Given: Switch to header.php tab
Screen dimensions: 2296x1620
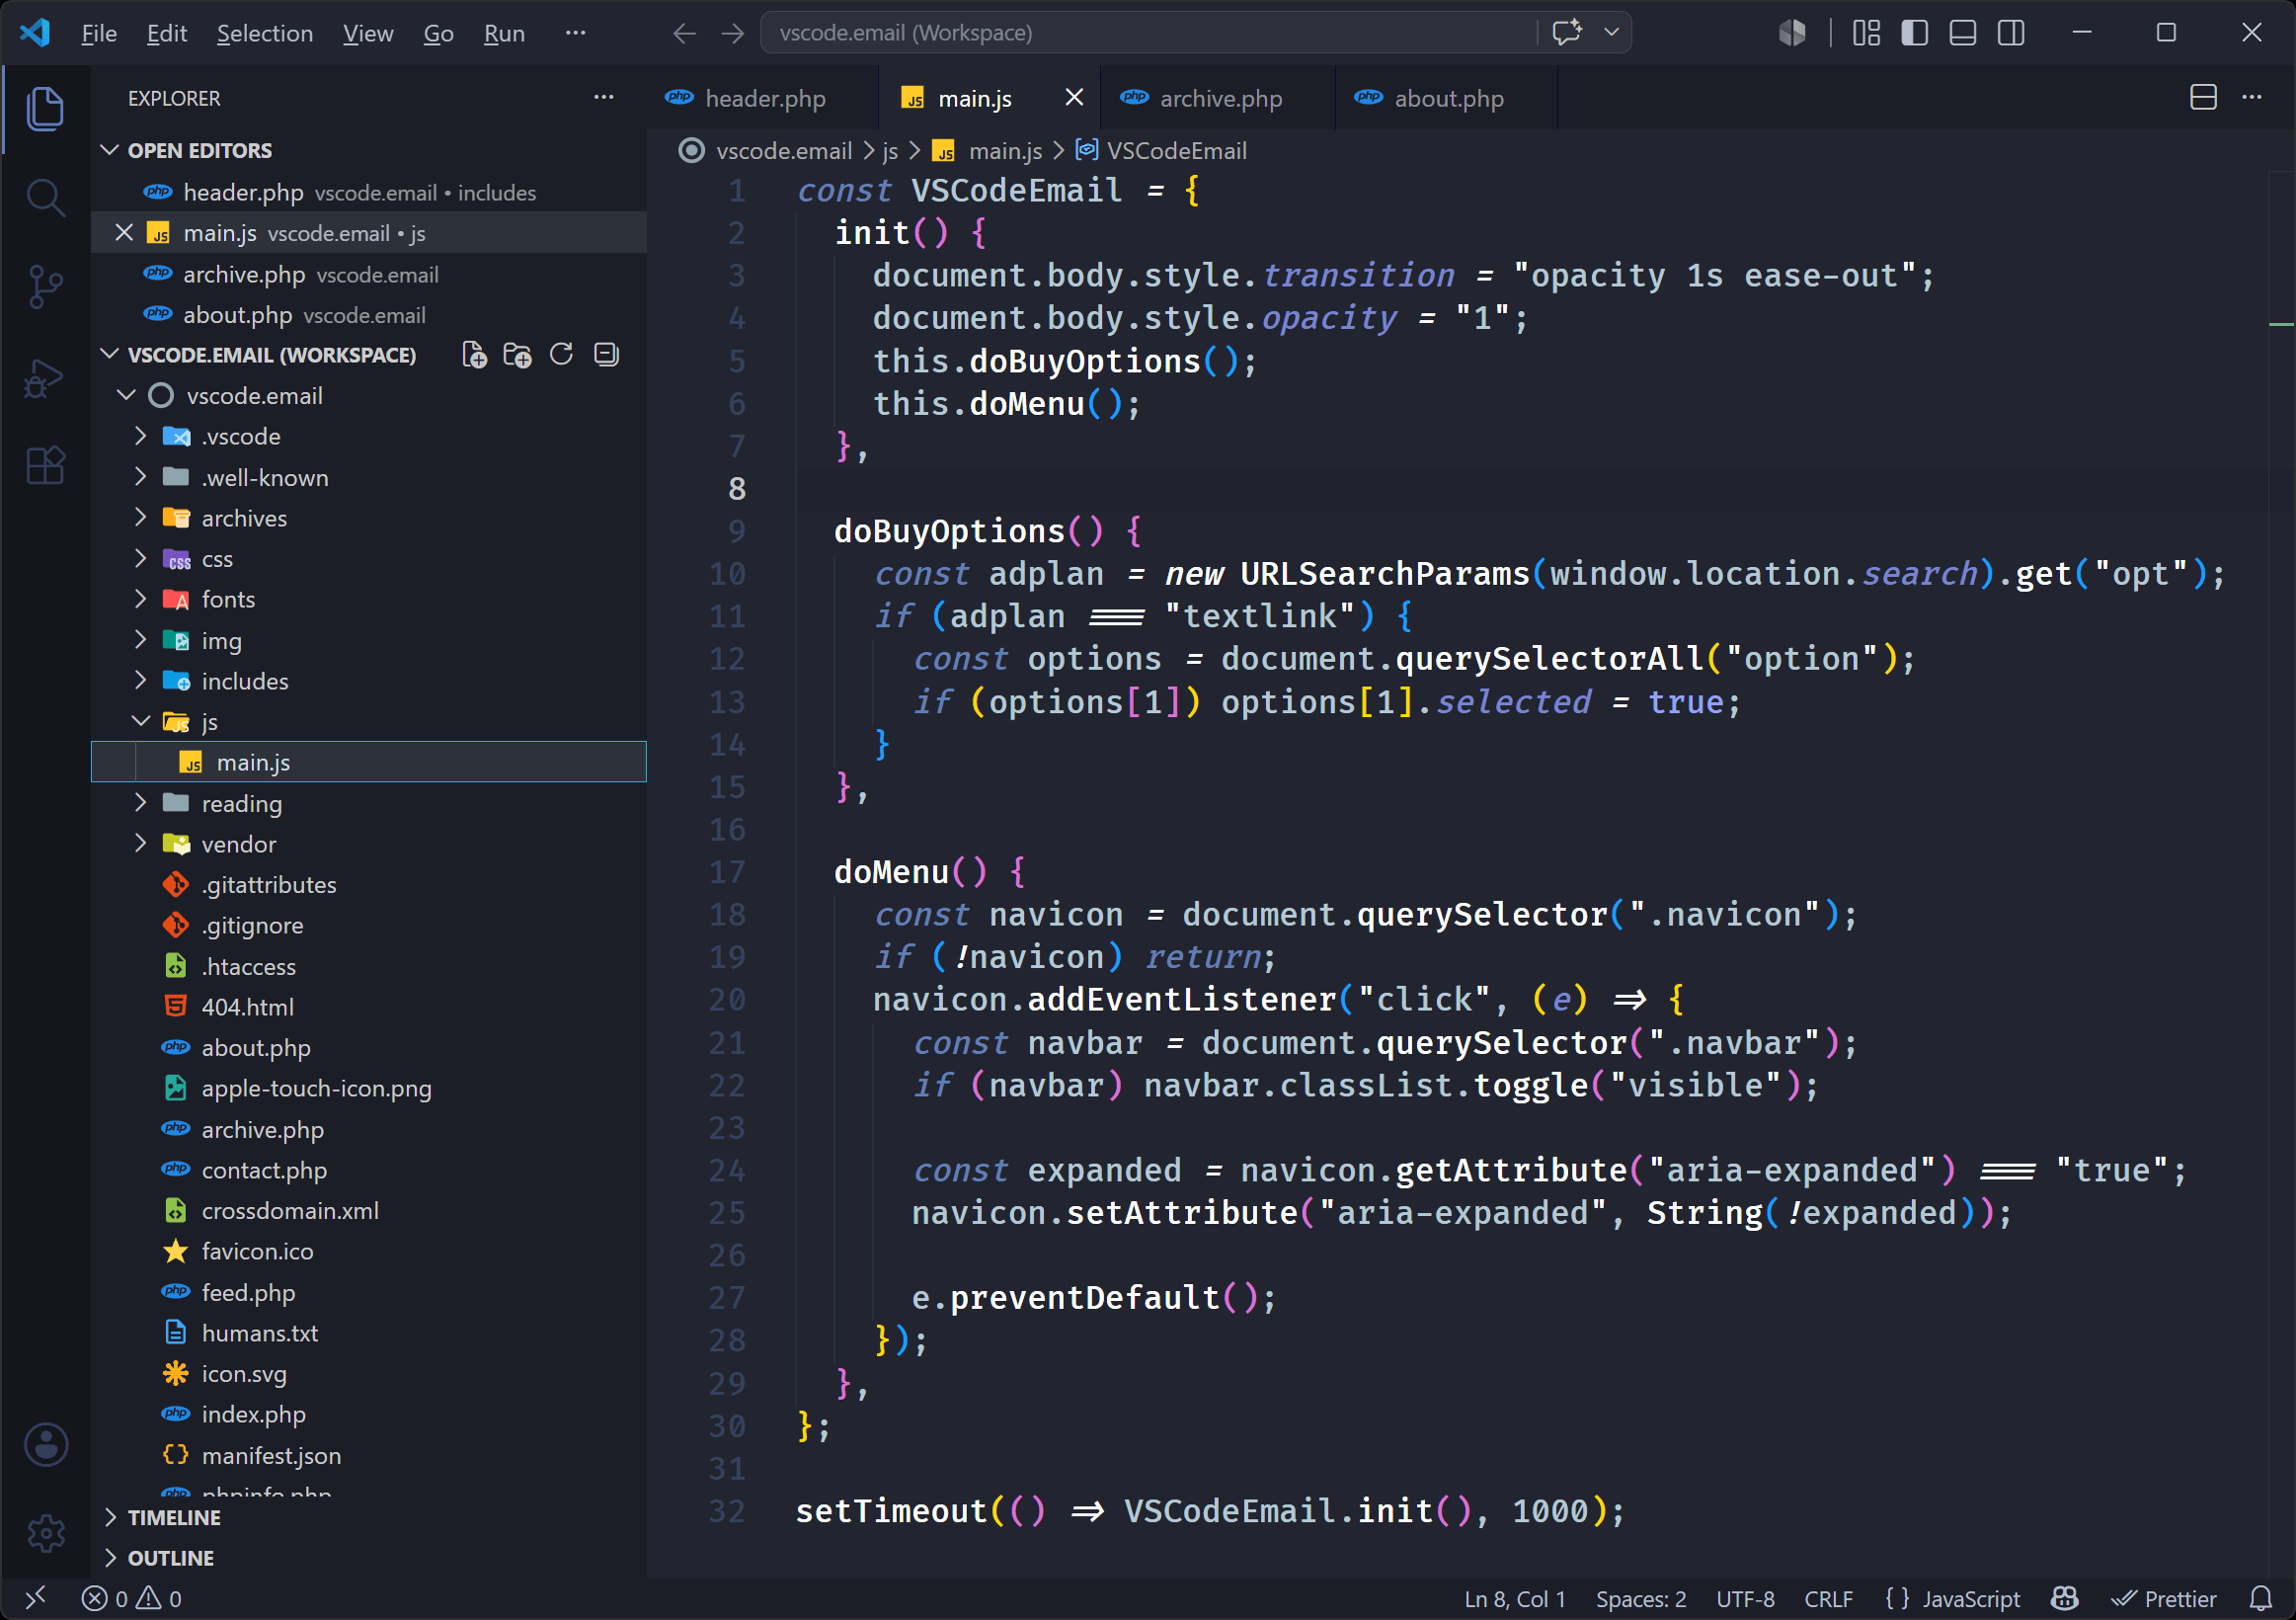Looking at the screenshot, I should (762, 98).
